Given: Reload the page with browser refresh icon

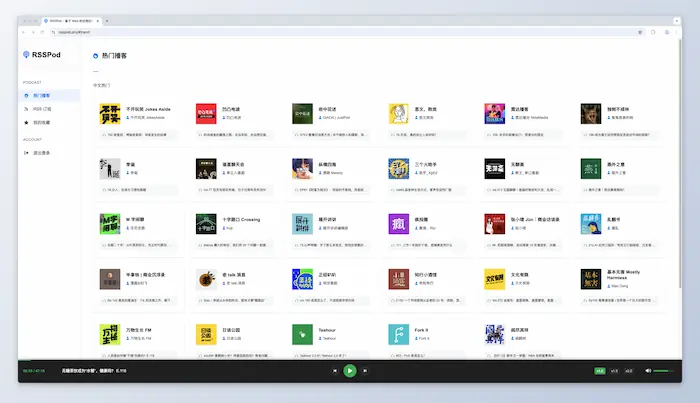Looking at the screenshot, I should (x=42, y=32).
